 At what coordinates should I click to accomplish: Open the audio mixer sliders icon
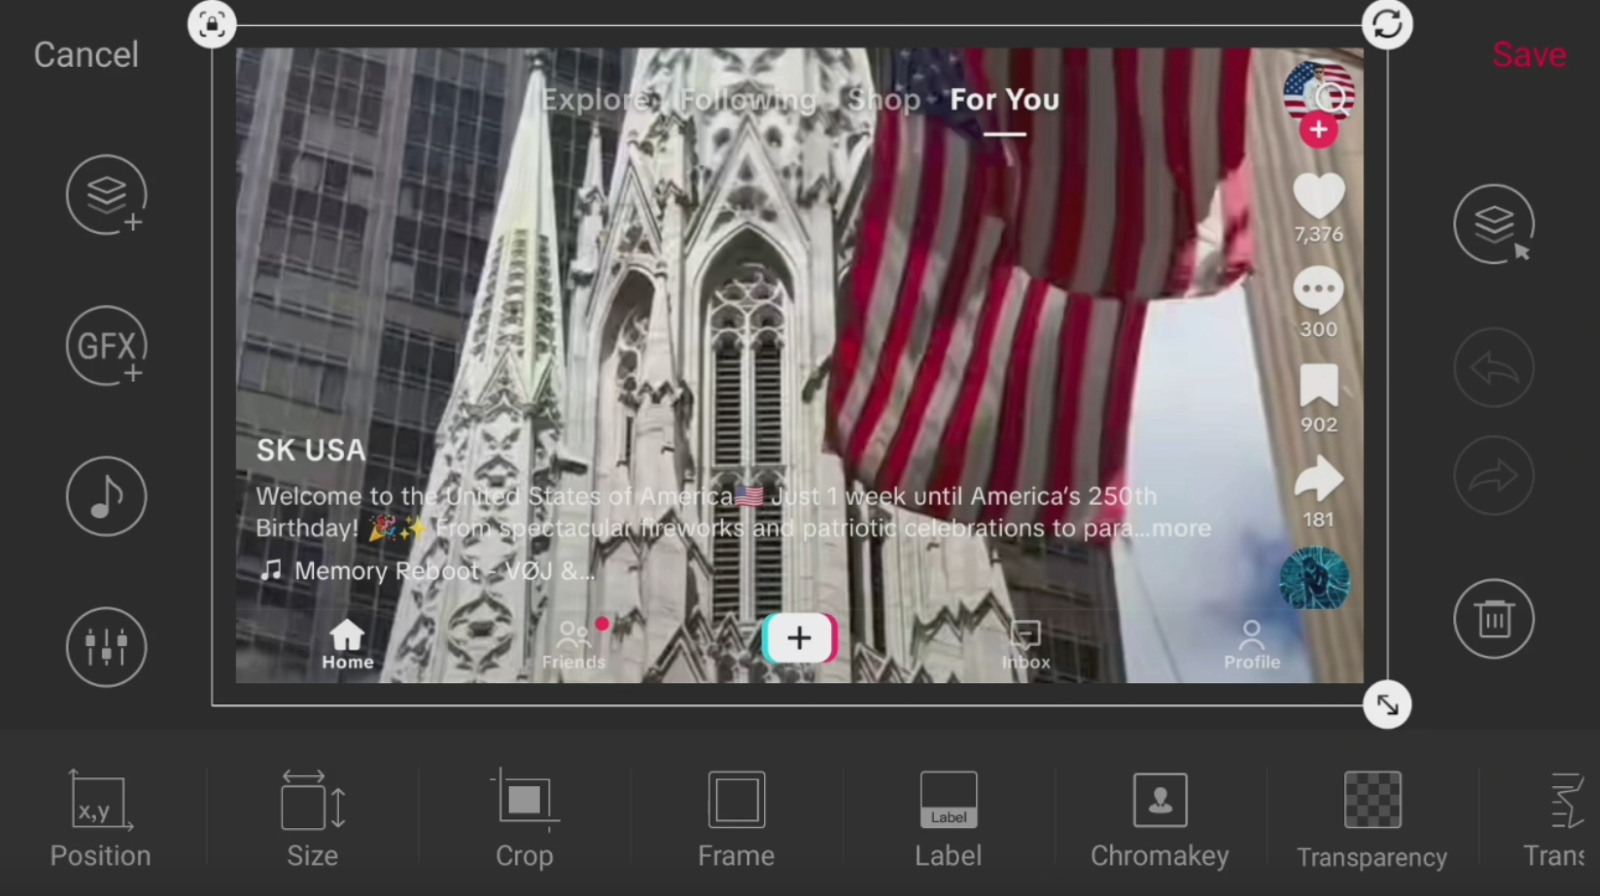pos(107,647)
